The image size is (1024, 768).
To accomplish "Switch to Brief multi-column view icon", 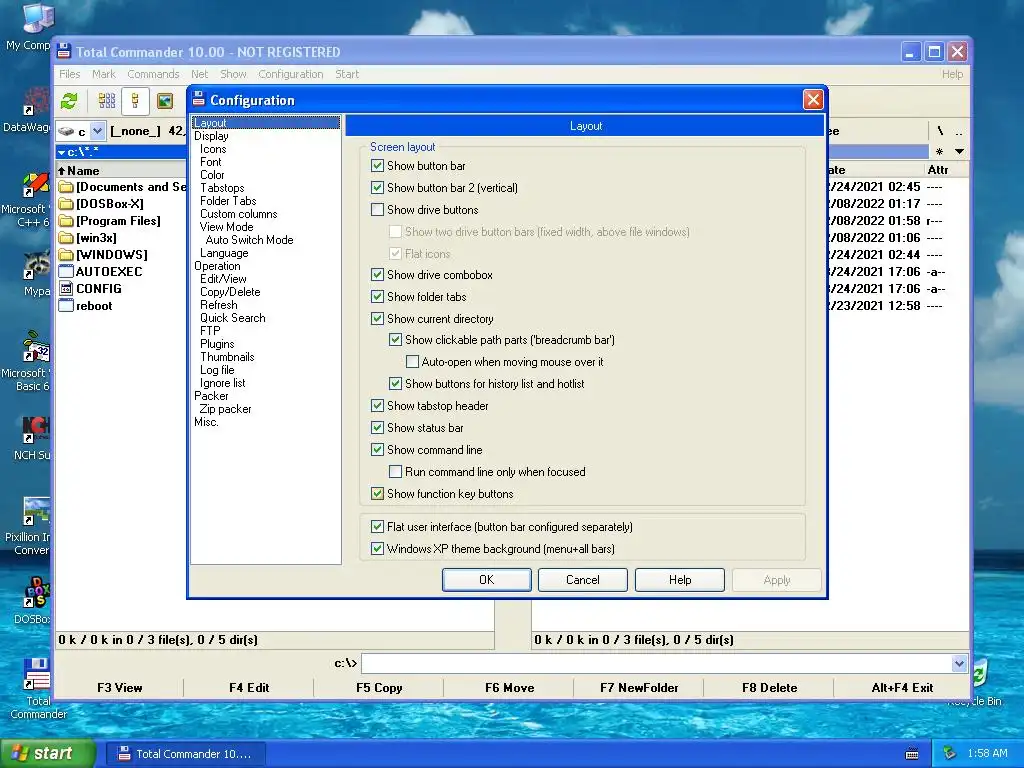I will tap(106, 101).
